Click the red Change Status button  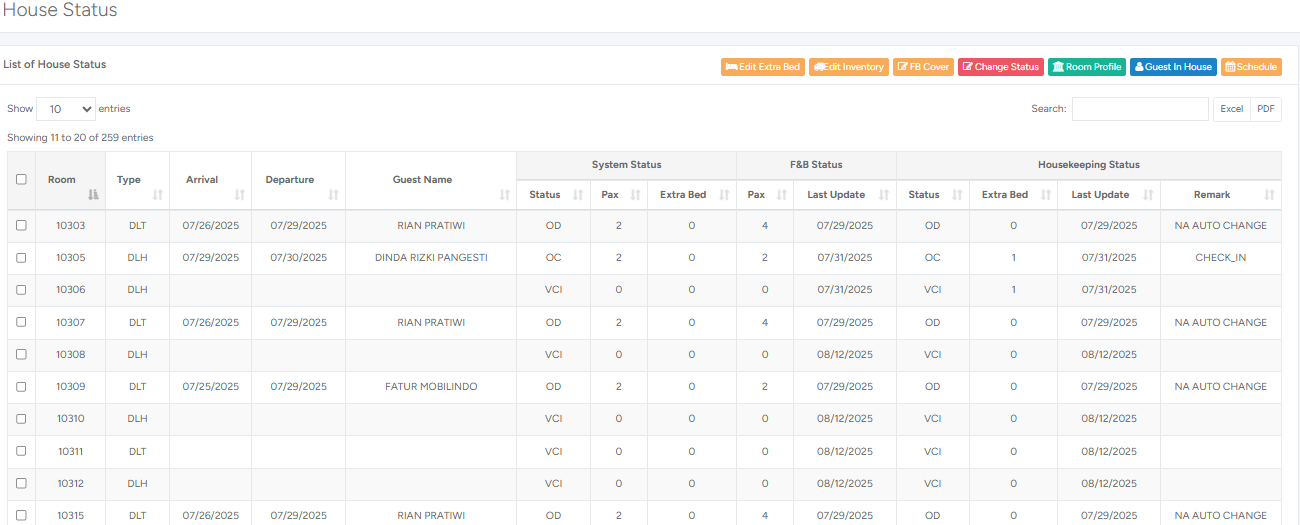point(1001,67)
